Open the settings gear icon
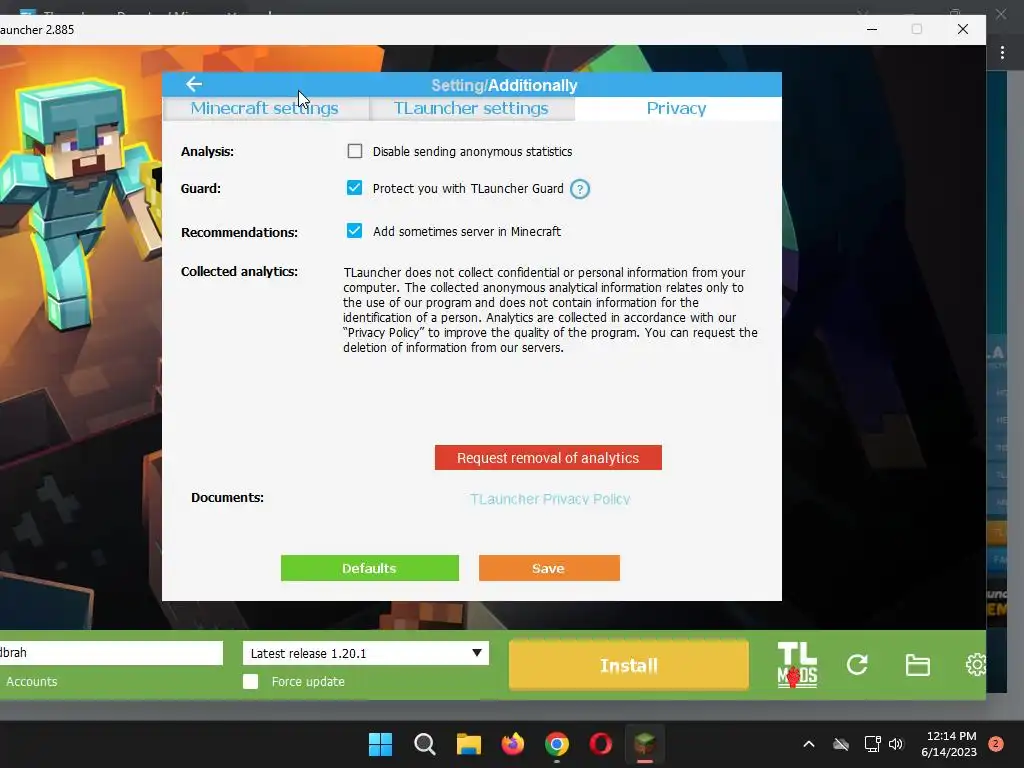This screenshot has height=768, width=1024. [x=976, y=665]
